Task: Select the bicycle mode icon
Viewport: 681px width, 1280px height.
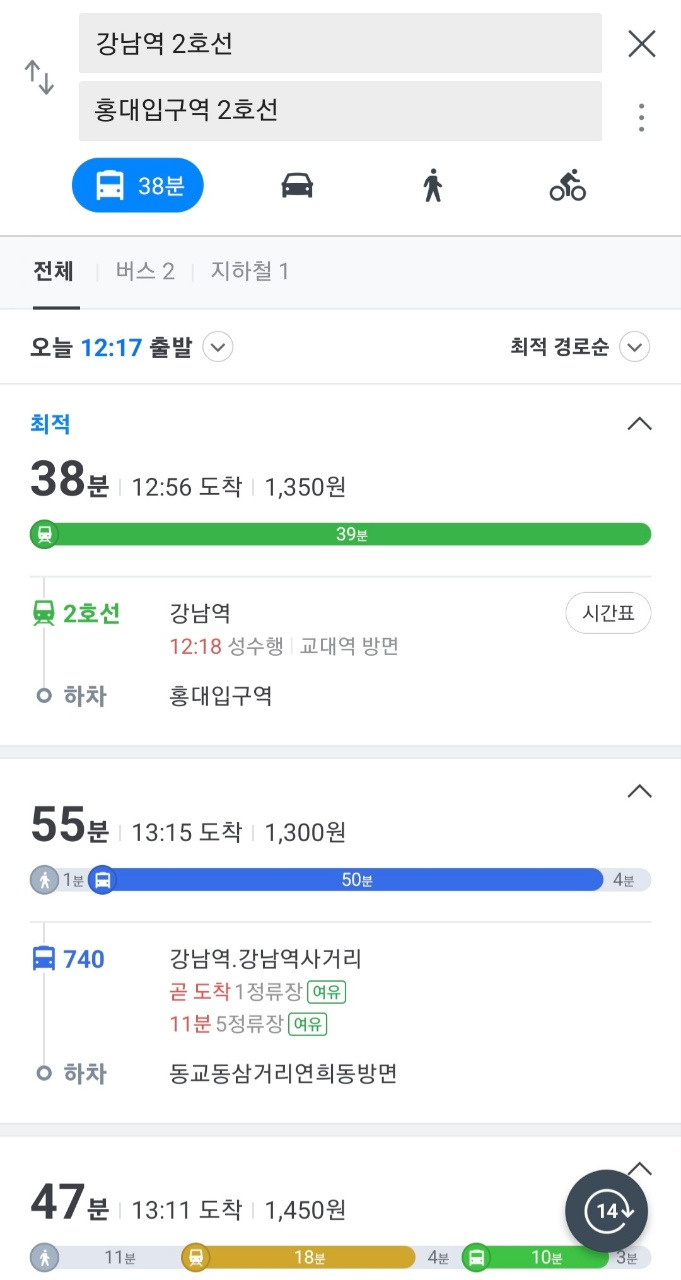Action: tap(568, 186)
